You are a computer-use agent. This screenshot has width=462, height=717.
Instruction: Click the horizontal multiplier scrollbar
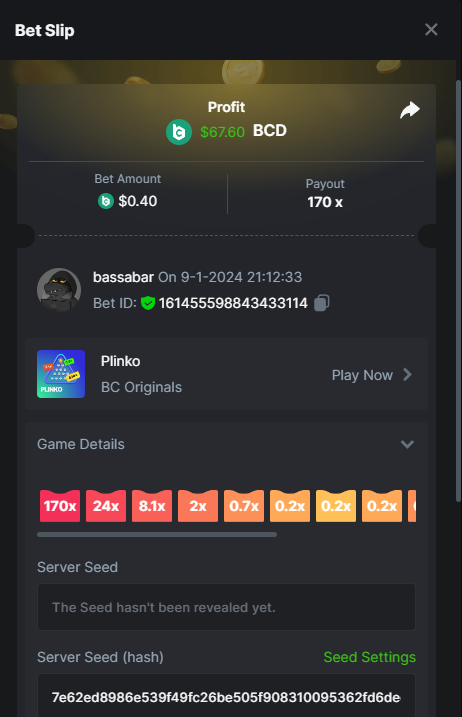[x=157, y=535]
